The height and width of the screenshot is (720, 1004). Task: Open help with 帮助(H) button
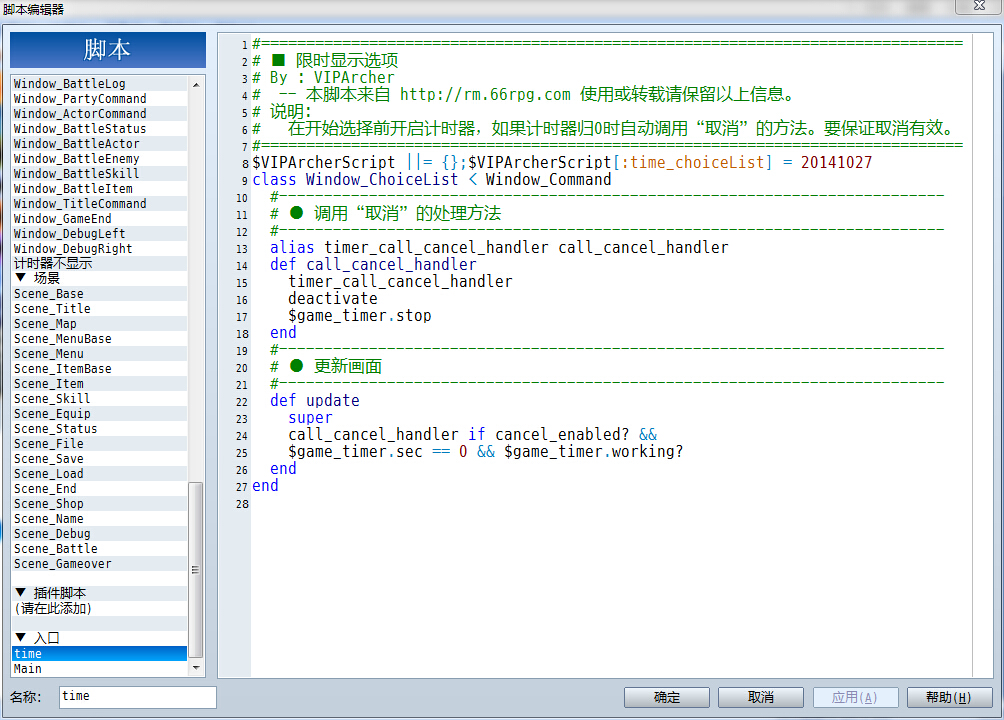tap(950, 697)
